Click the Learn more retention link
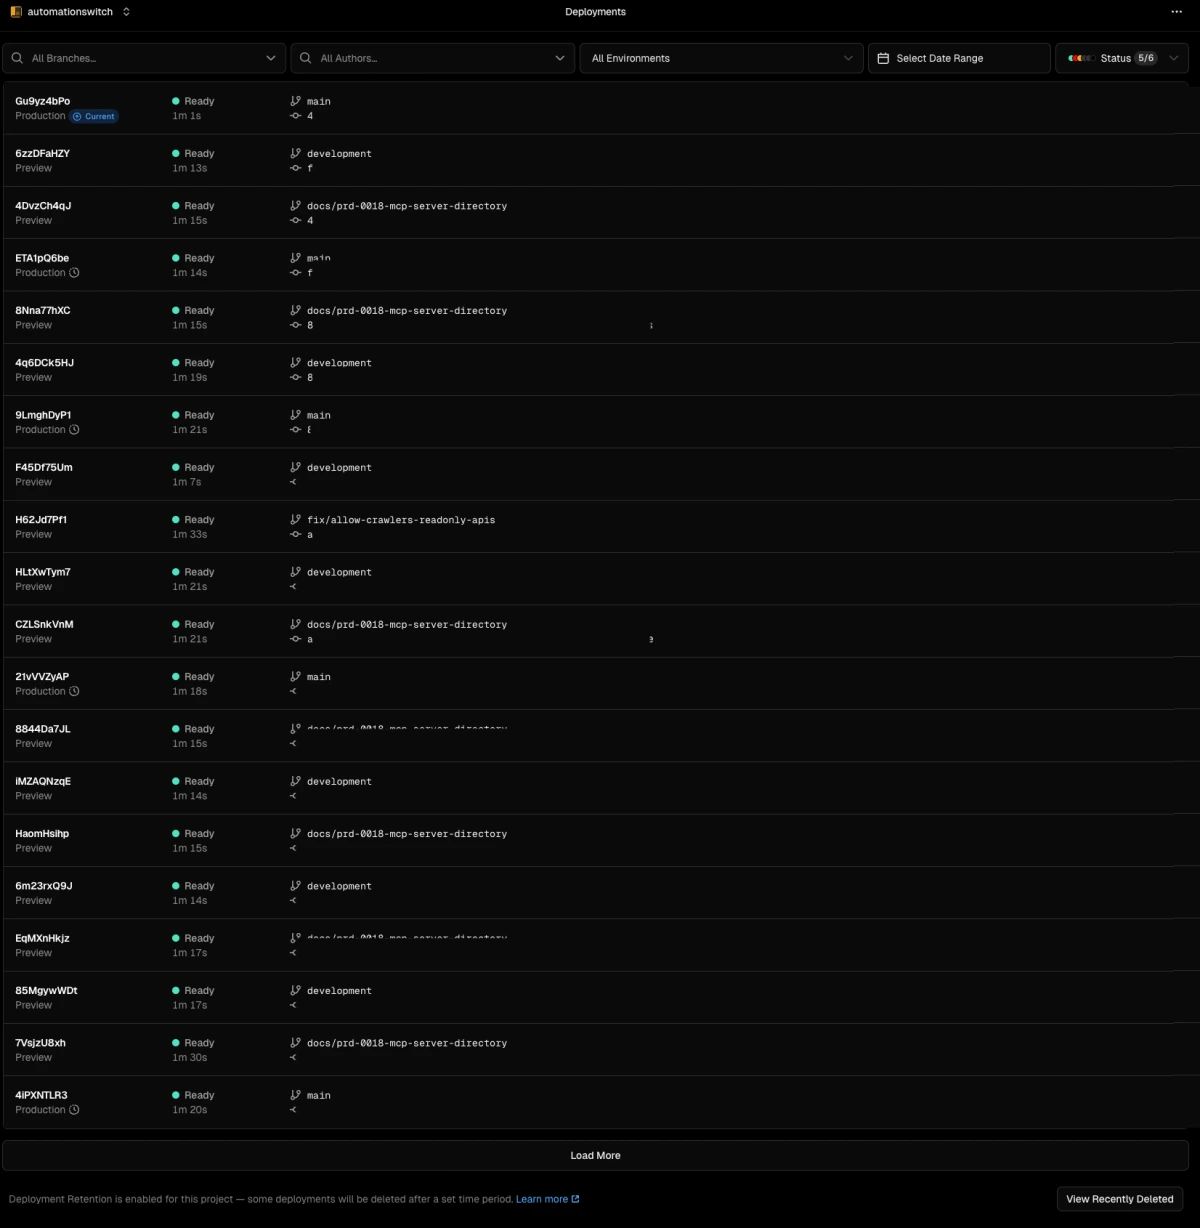The height and width of the screenshot is (1228, 1200). (542, 1198)
